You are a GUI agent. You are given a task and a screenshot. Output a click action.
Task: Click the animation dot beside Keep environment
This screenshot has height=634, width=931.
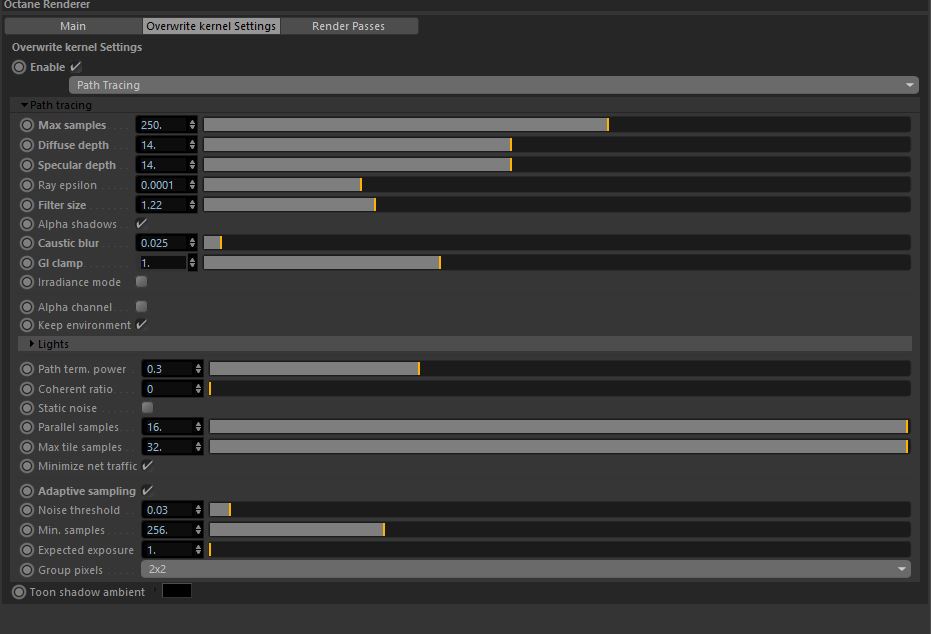pos(27,325)
